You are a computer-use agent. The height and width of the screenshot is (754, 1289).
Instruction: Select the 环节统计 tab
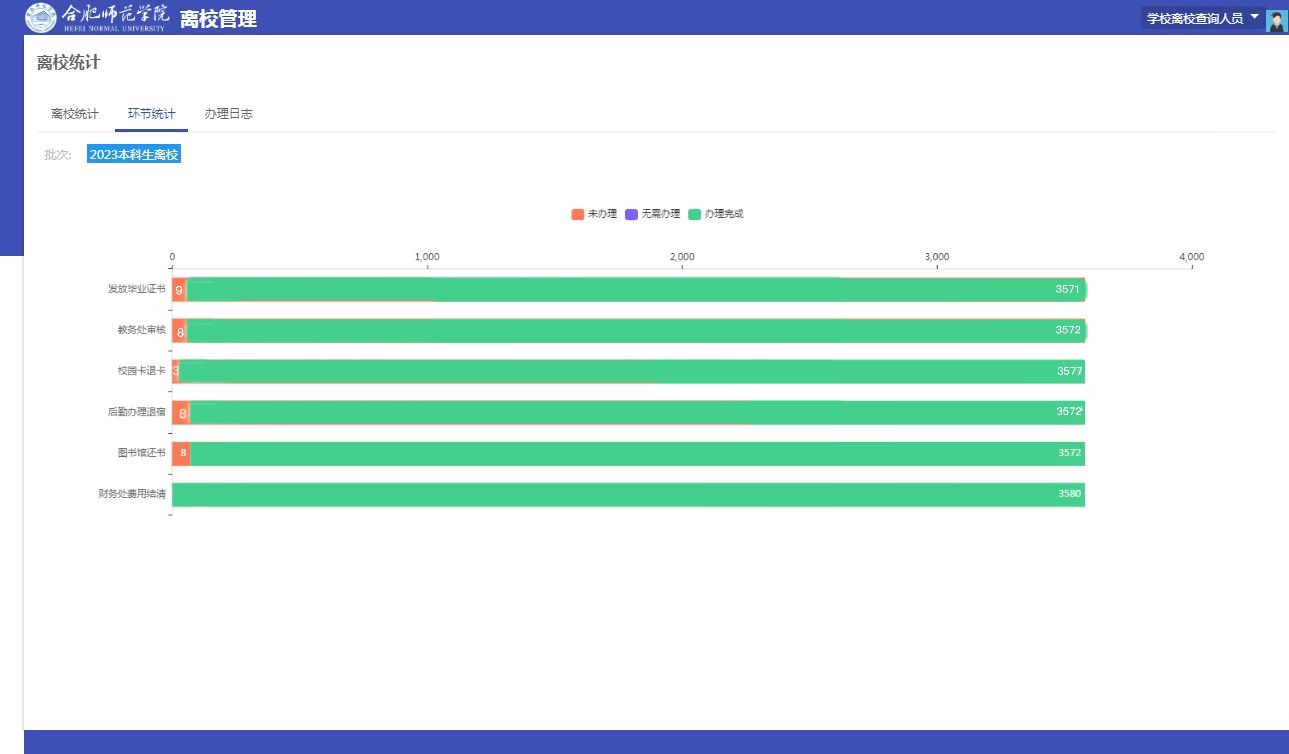(x=151, y=114)
